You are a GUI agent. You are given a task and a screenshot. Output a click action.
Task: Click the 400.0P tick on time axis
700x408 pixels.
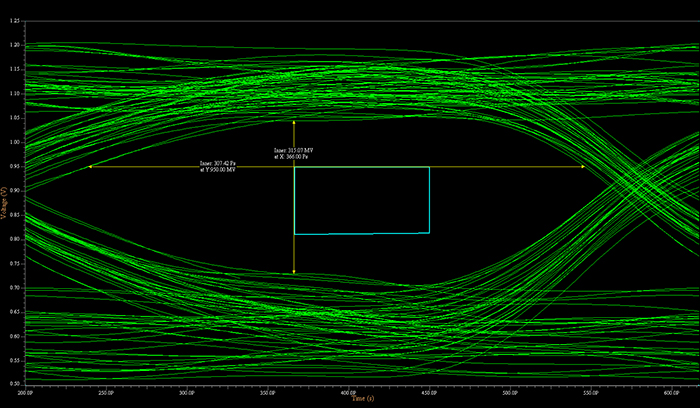pyautogui.click(x=347, y=393)
